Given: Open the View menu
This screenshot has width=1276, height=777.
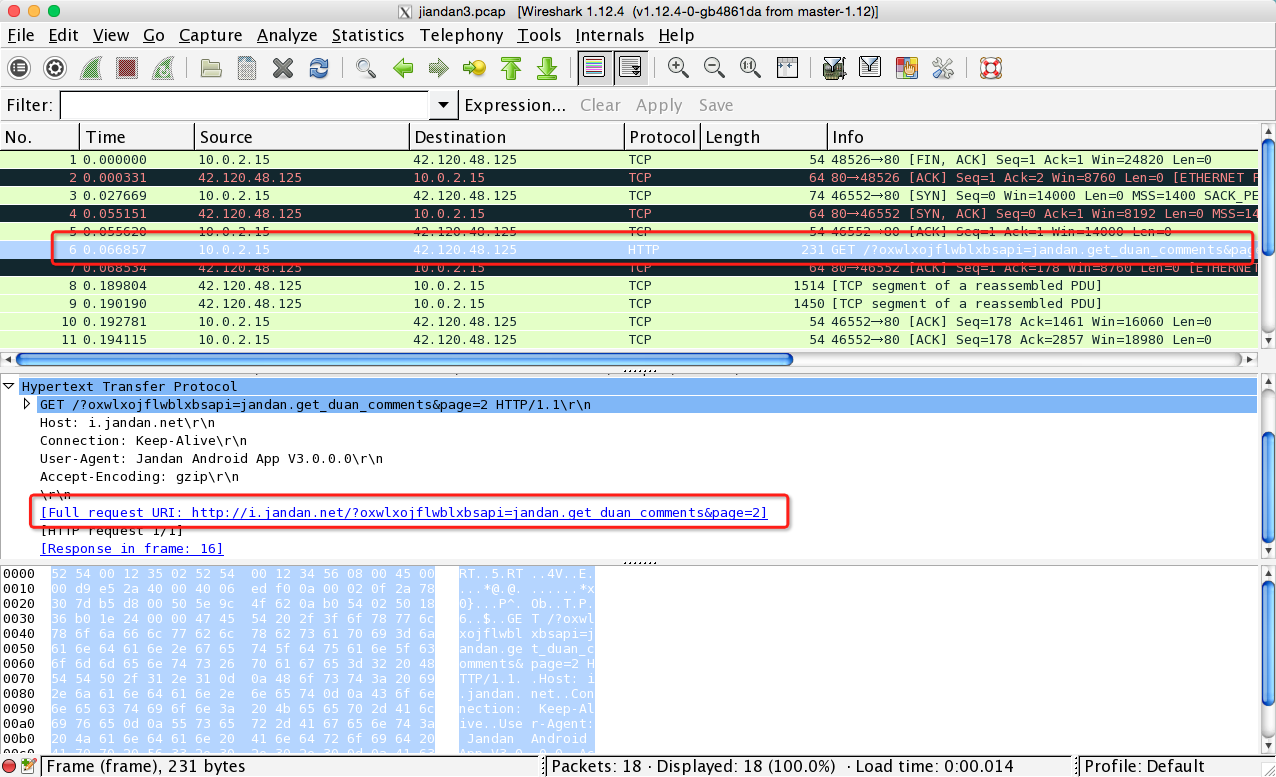Looking at the screenshot, I should point(111,35).
